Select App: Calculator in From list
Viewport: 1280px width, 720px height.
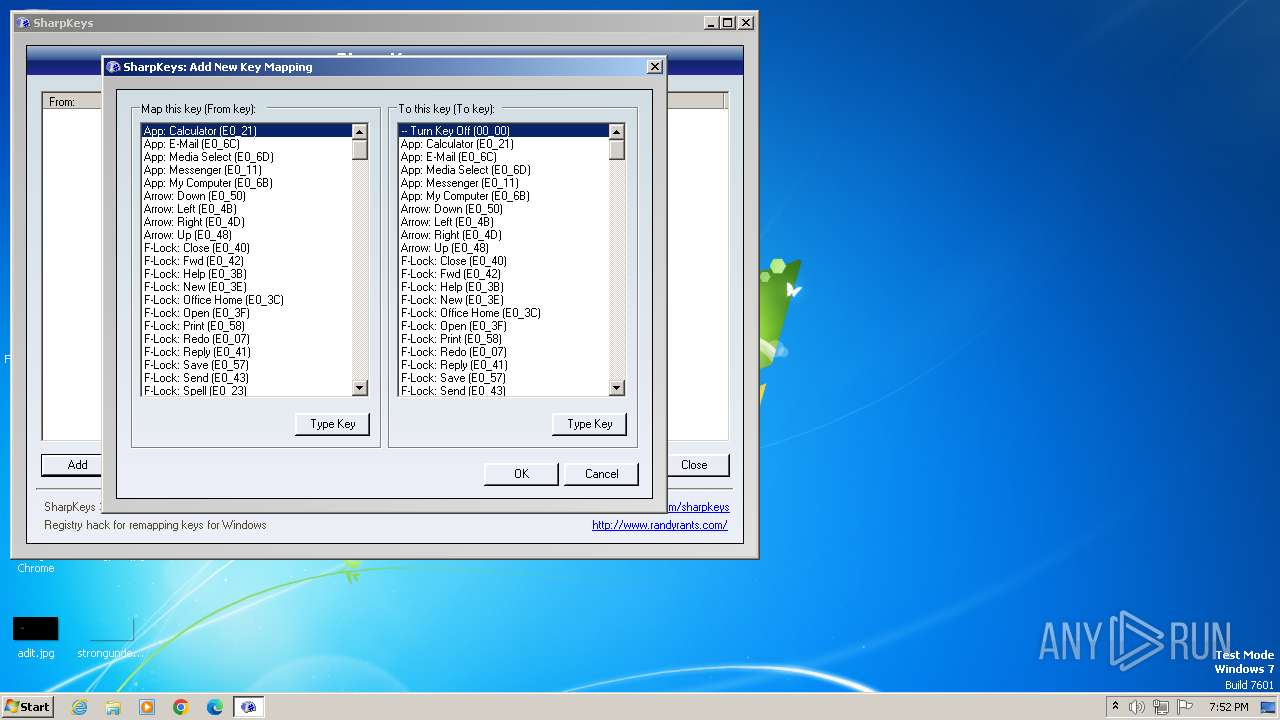[x=247, y=131]
